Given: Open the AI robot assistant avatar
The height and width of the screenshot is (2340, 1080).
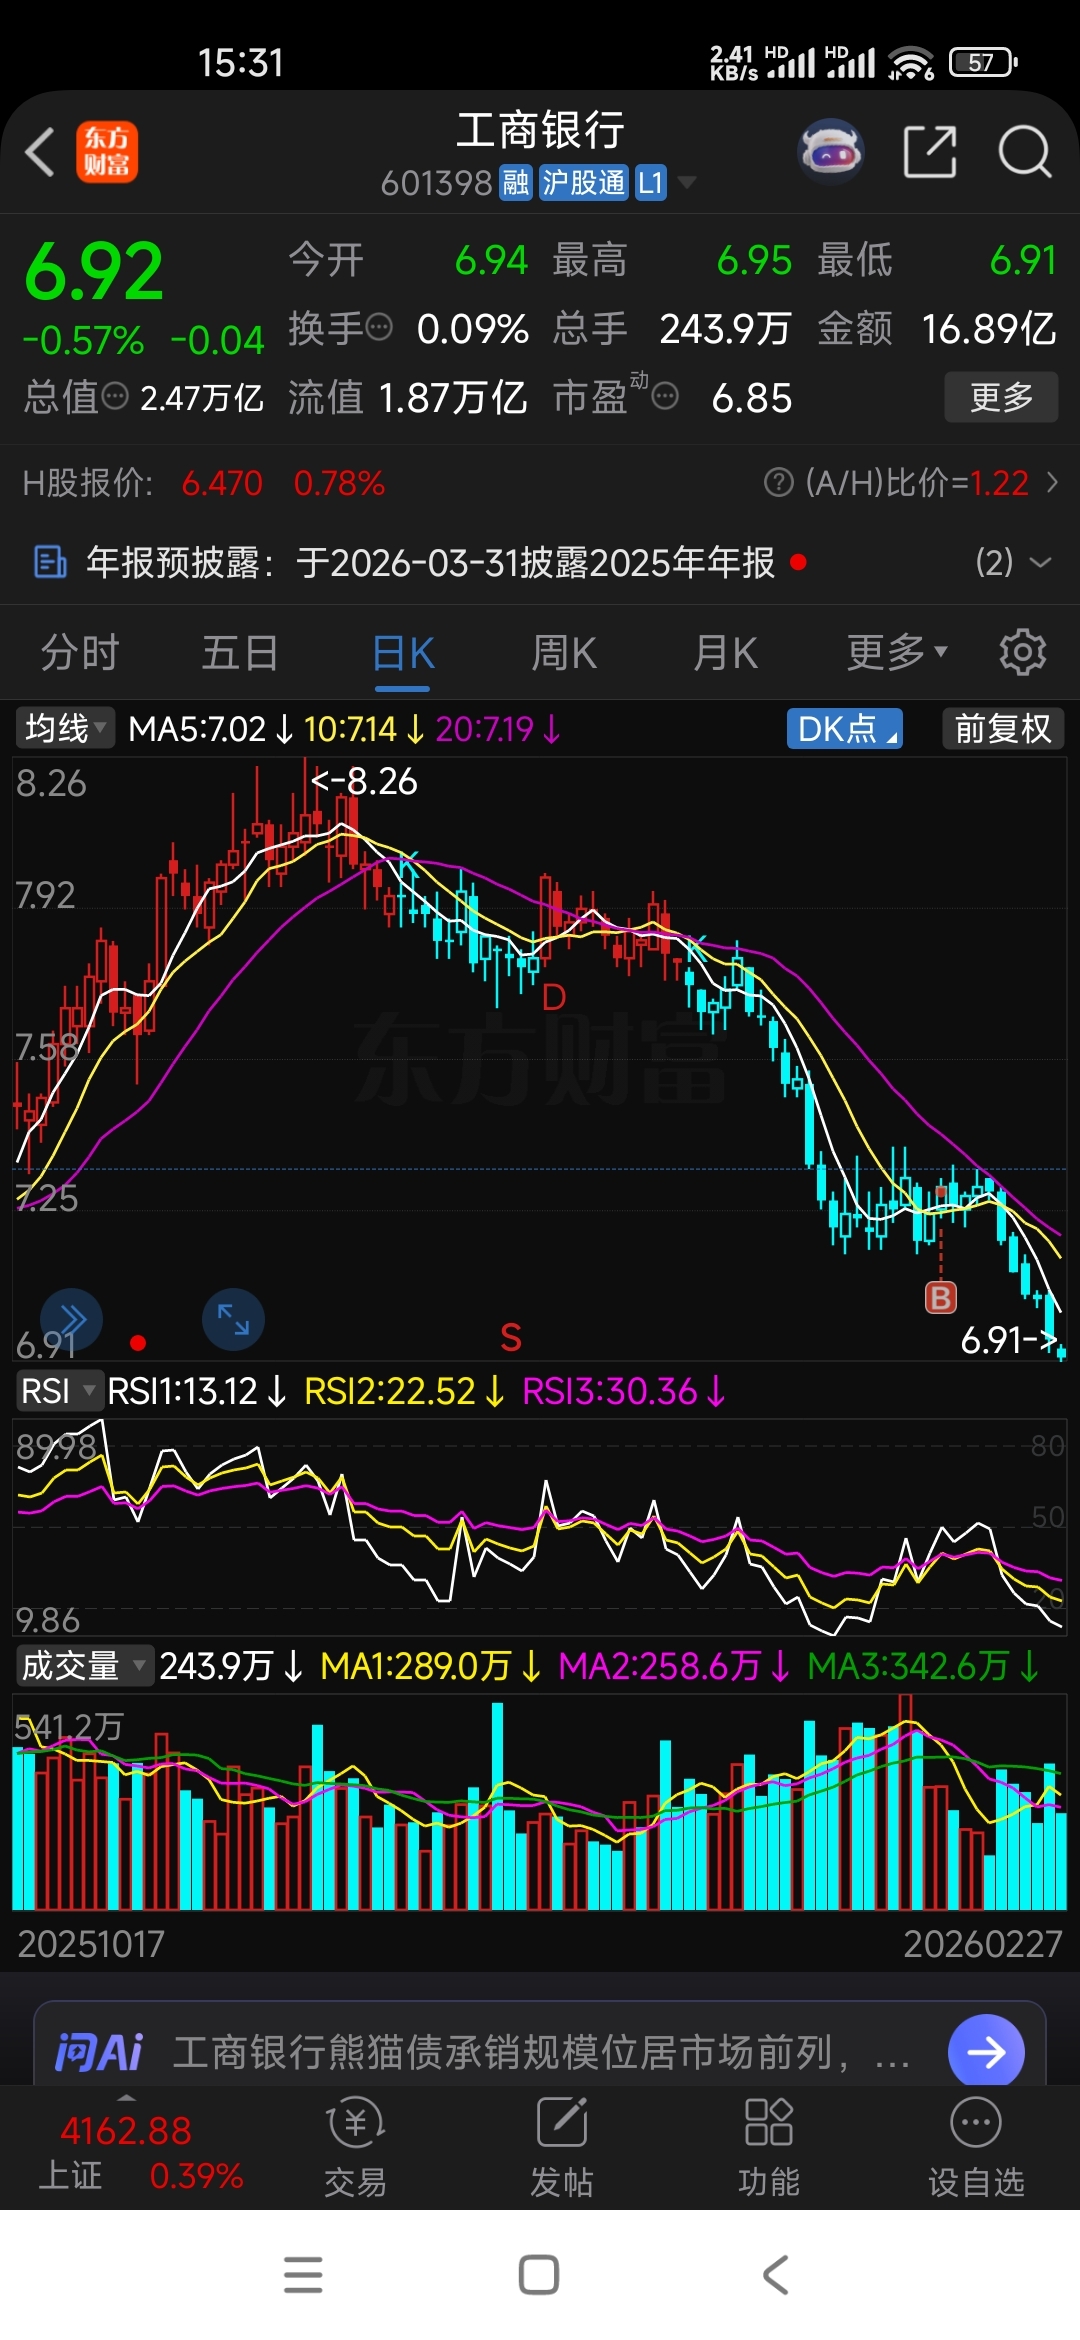Looking at the screenshot, I should 831,152.
